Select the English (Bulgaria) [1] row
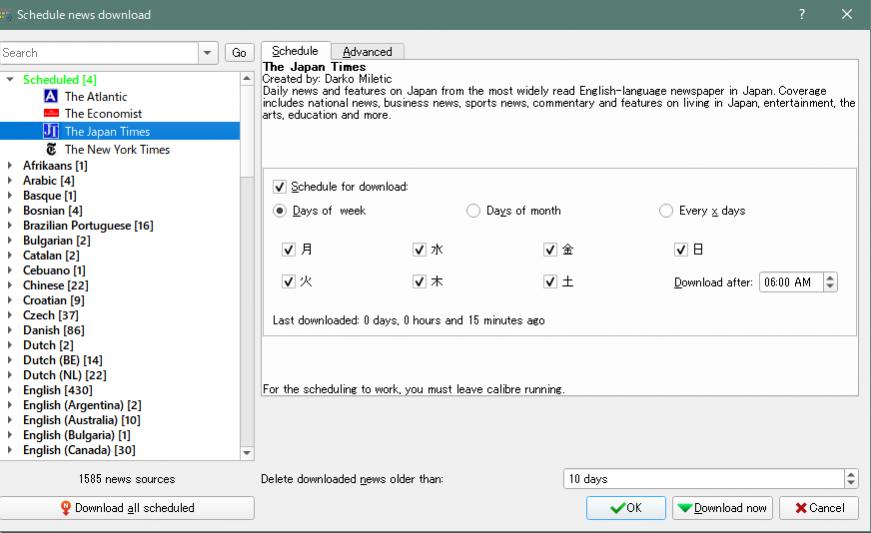 pos(77,435)
